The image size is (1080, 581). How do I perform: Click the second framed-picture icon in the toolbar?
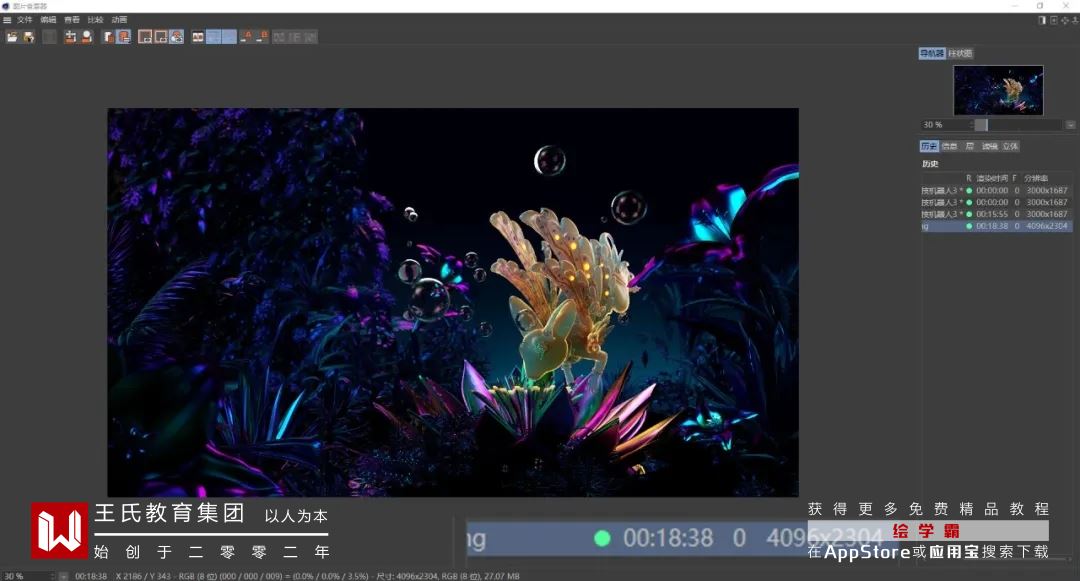tap(161, 37)
